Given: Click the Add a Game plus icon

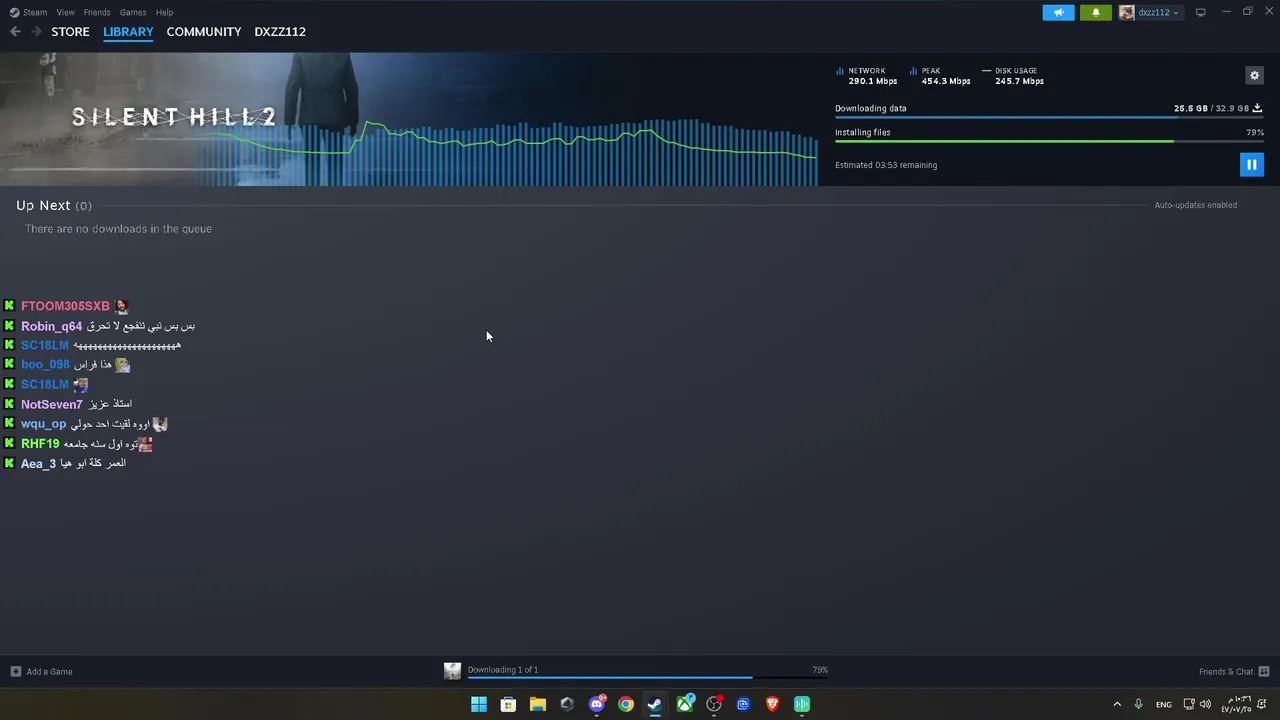Looking at the screenshot, I should pyautogui.click(x=15, y=672).
